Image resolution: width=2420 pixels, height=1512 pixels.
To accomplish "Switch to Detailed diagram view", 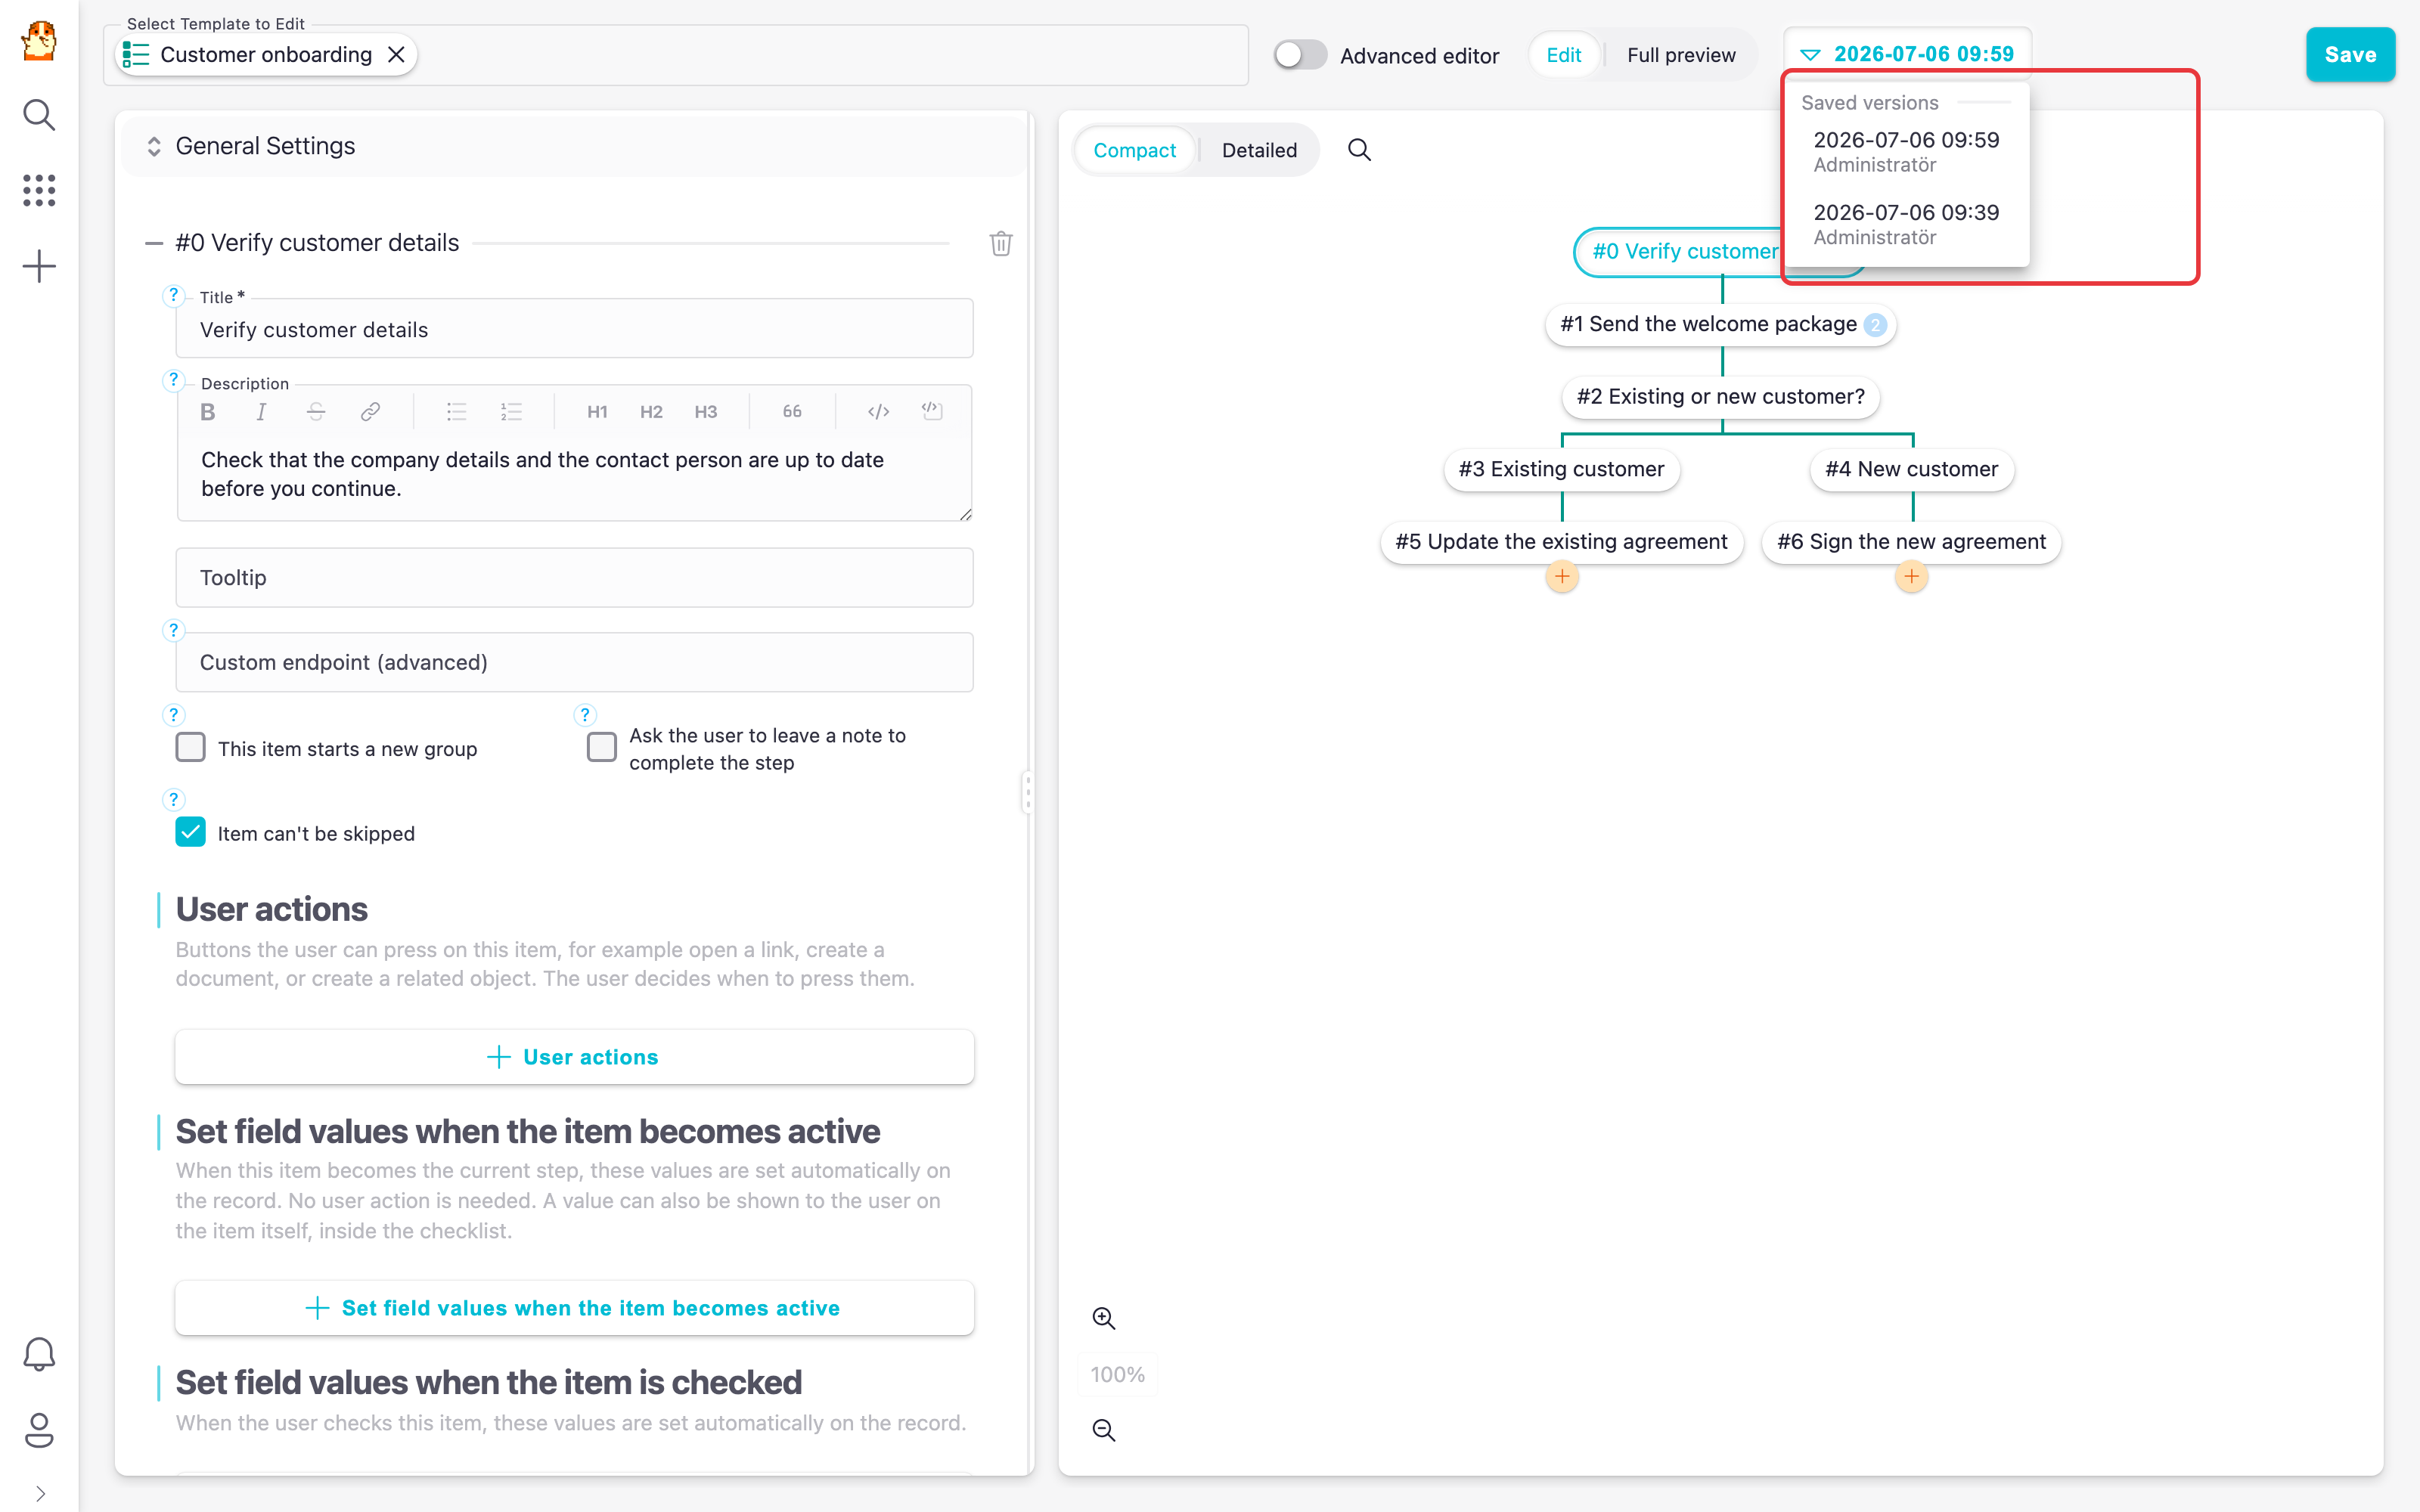I will pos(1259,150).
